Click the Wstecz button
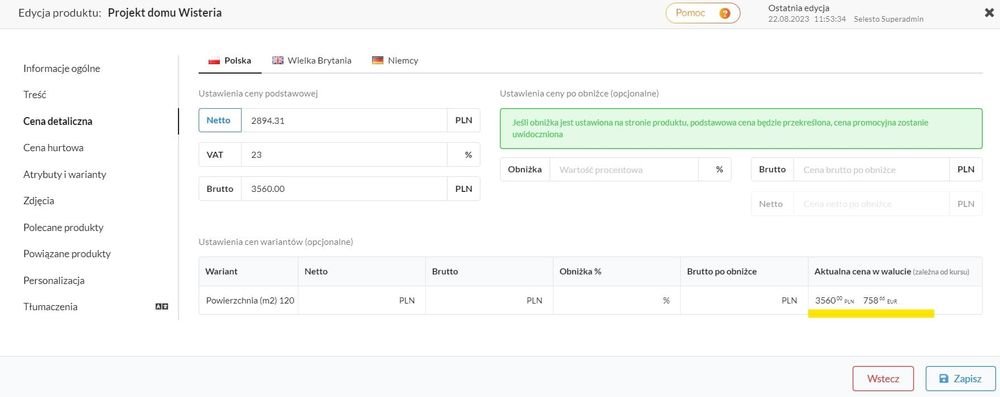Image resolution: width=1000 pixels, height=397 pixels. pos(883,378)
